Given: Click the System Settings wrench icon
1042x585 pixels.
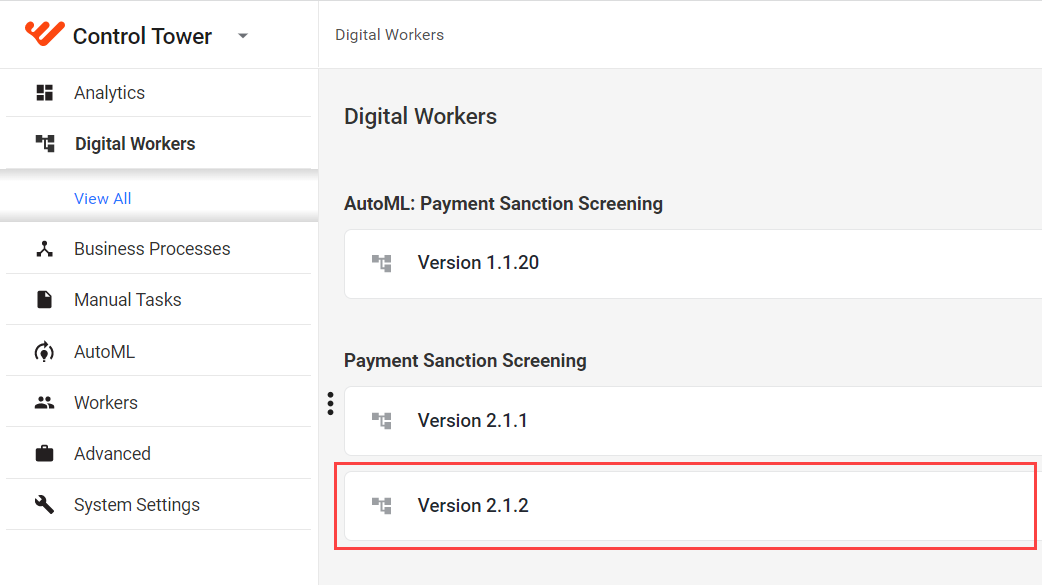Looking at the screenshot, I should [x=45, y=505].
